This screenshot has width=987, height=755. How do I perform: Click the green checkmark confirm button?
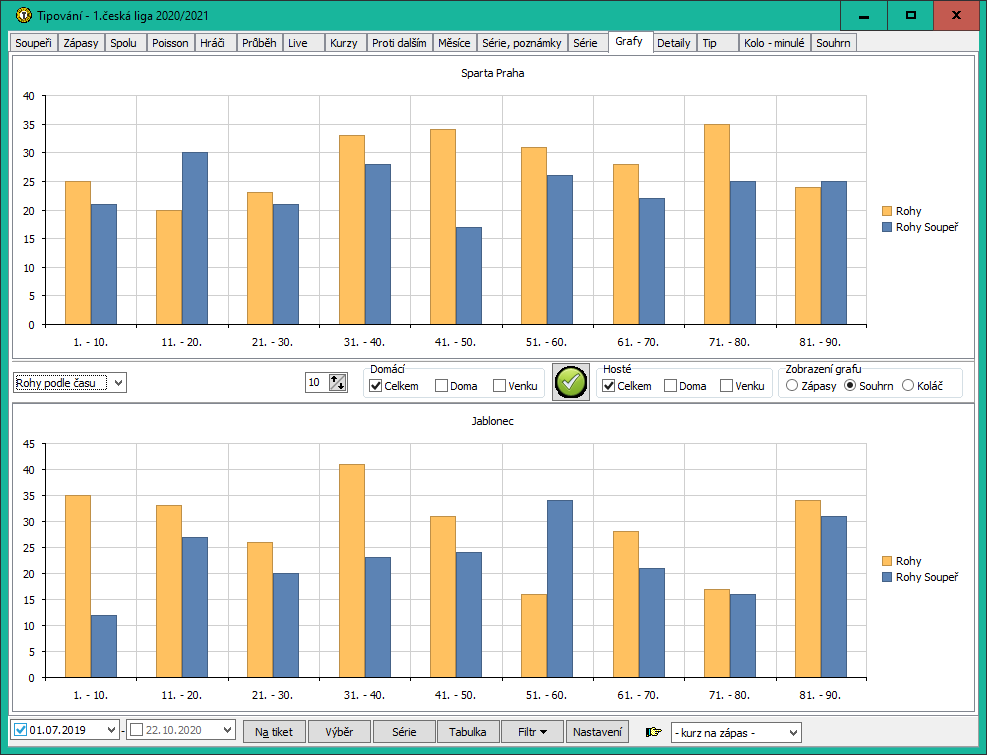571,382
